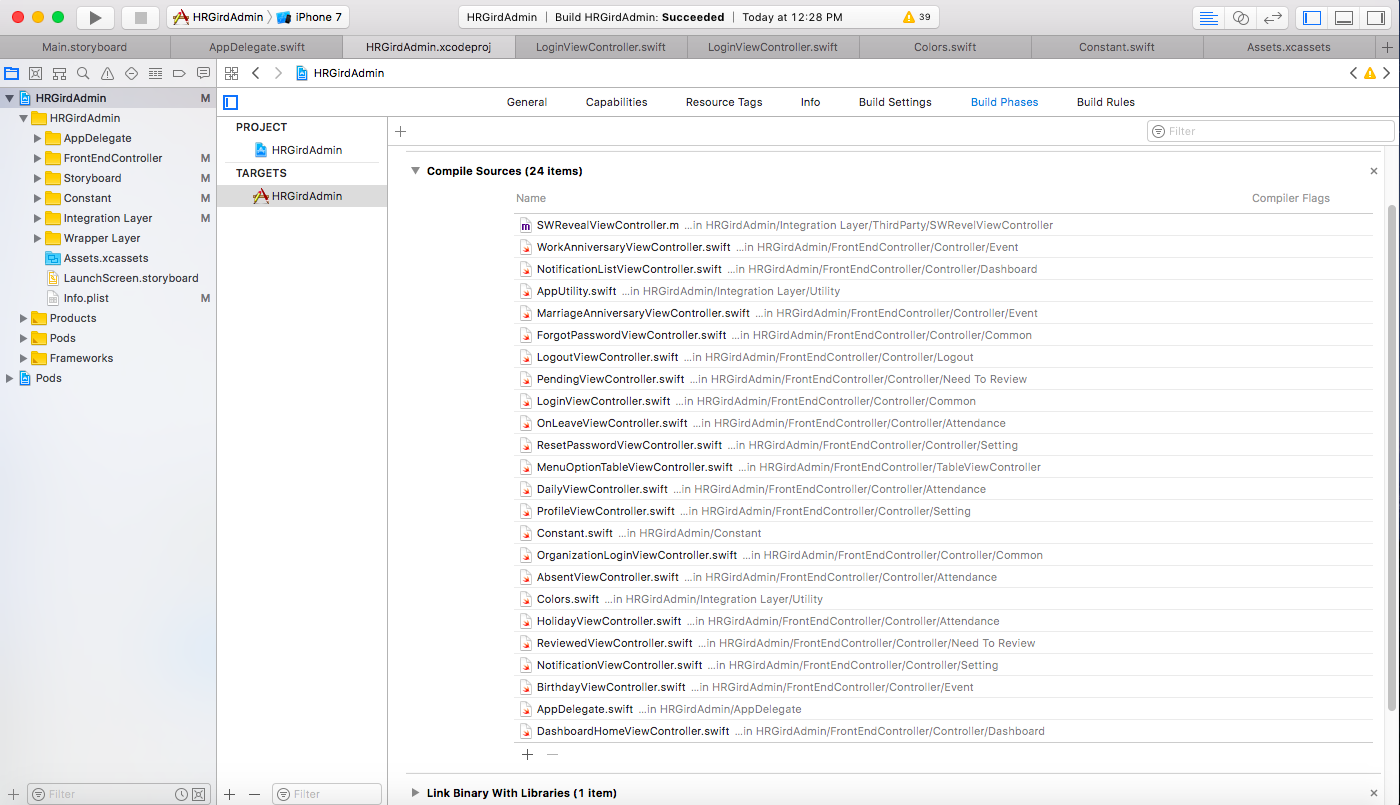
Task: Open the Test navigator
Action: (131, 73)
